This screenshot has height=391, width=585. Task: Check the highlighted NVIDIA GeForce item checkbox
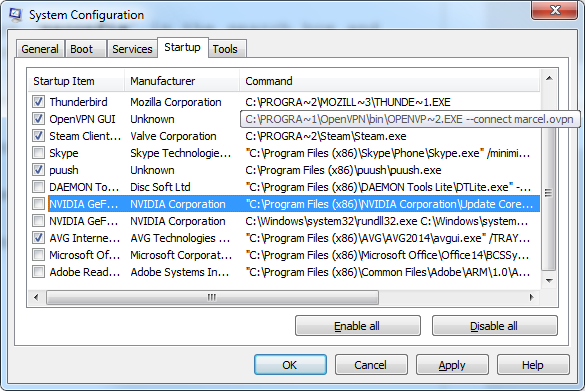point(38,204)
